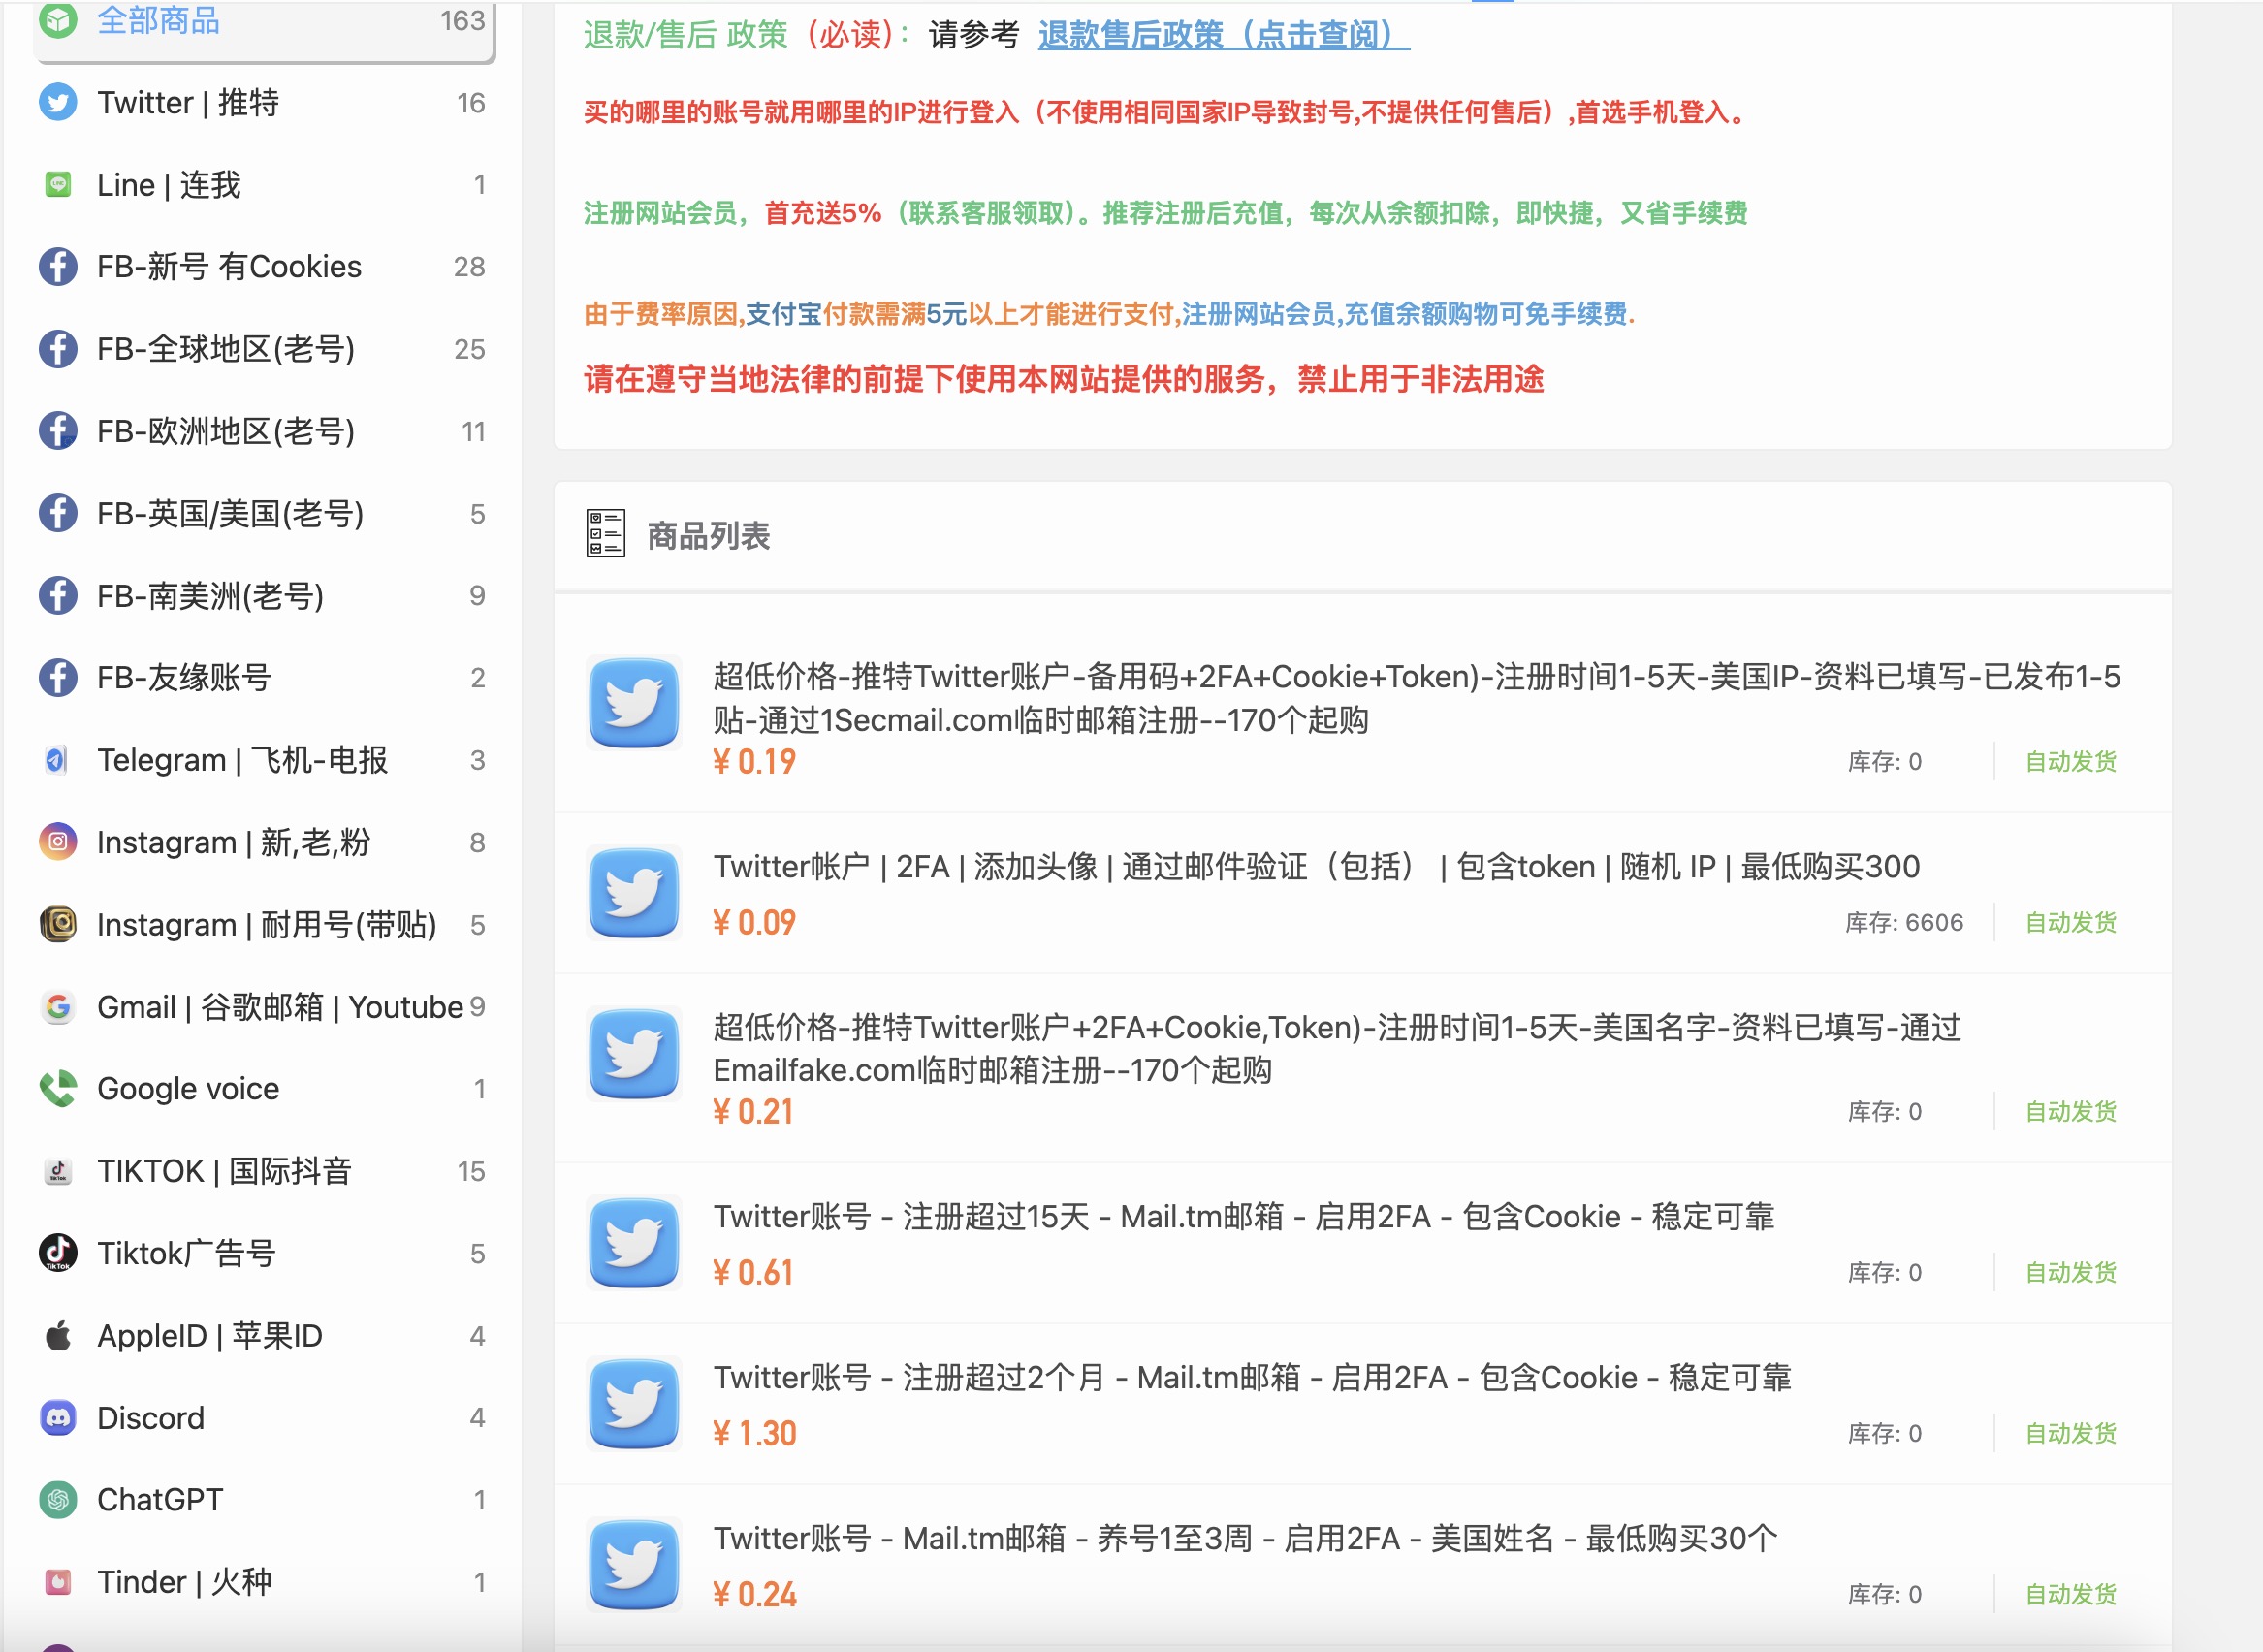Click the Telegram icon in the sidebar
This screenshot has height=1652, width=2263.
58,760
